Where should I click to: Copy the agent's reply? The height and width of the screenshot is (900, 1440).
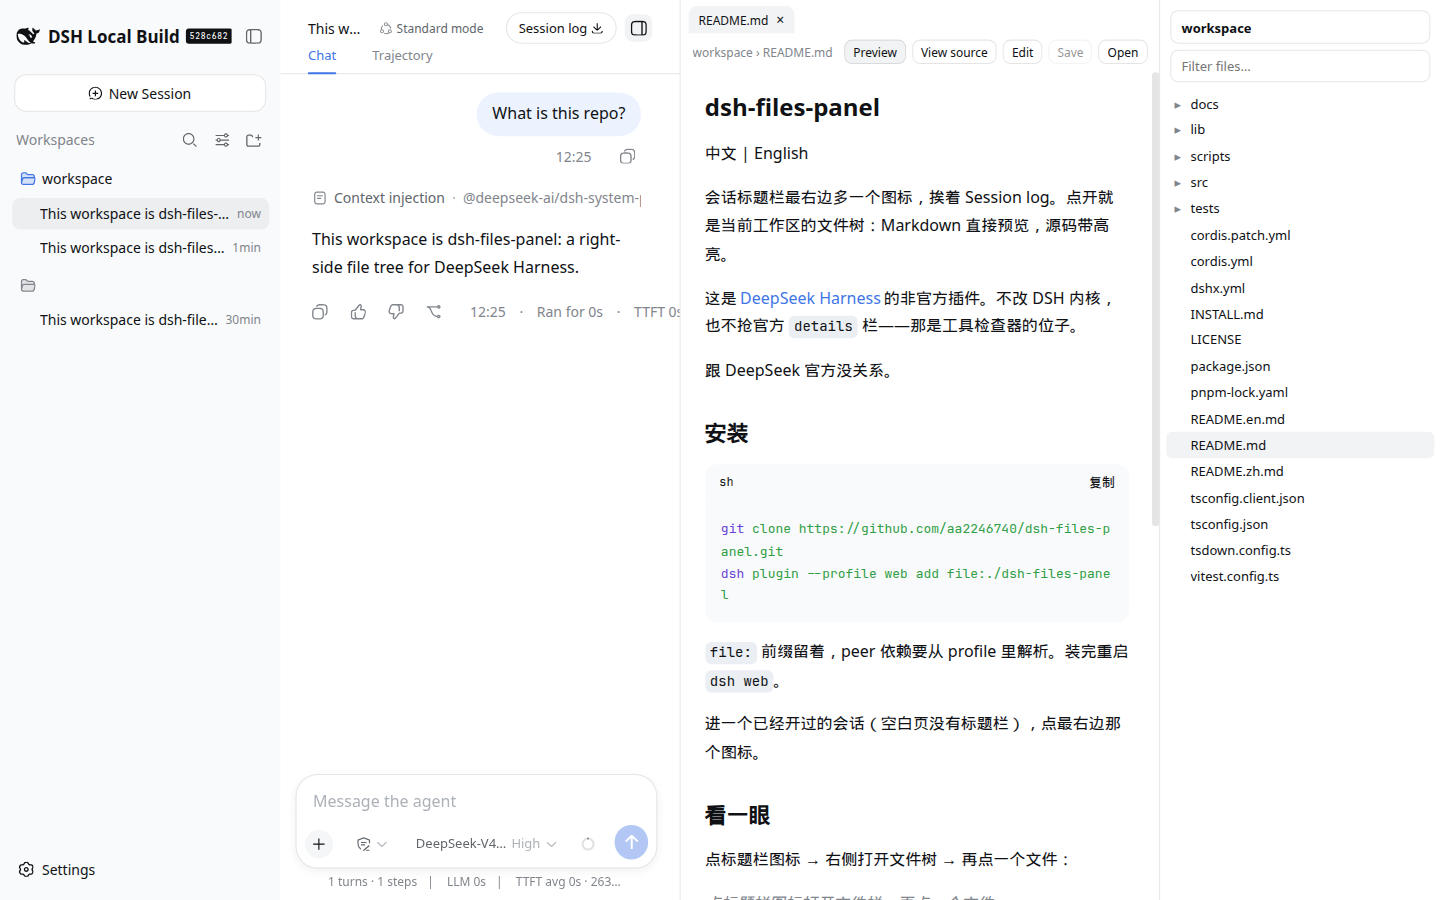(320, 312)
